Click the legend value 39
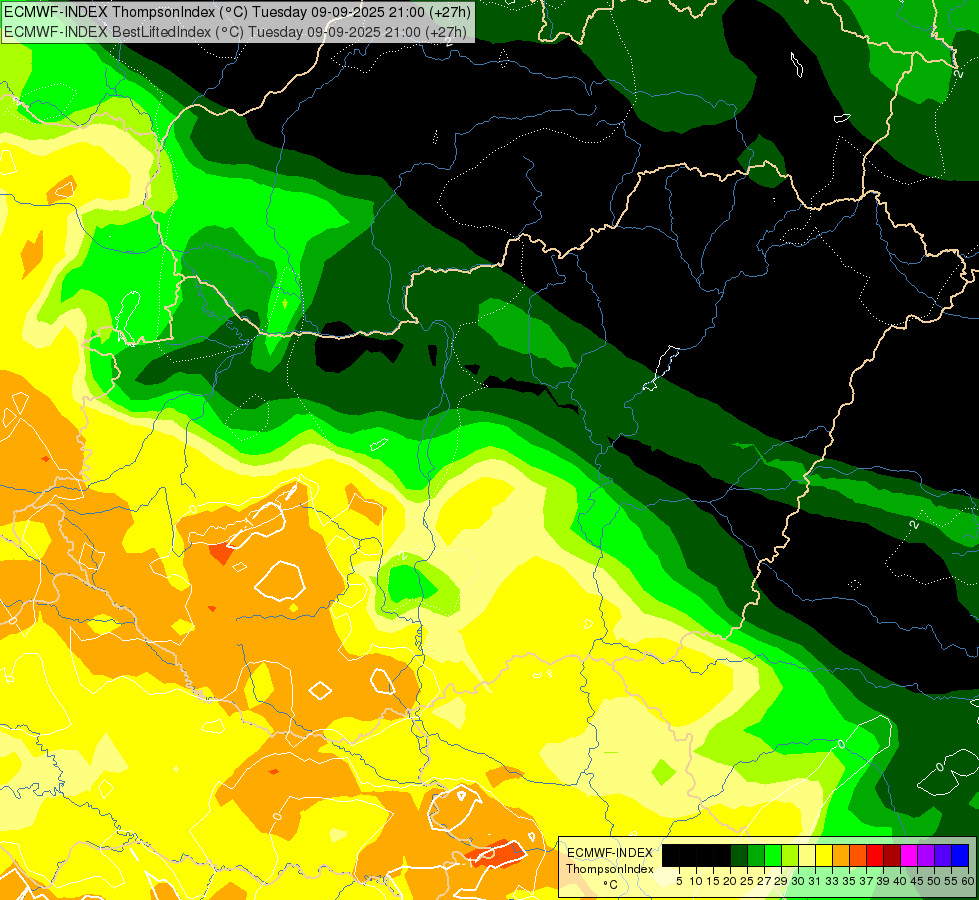 pyautogui.click(x=883, y=881)
